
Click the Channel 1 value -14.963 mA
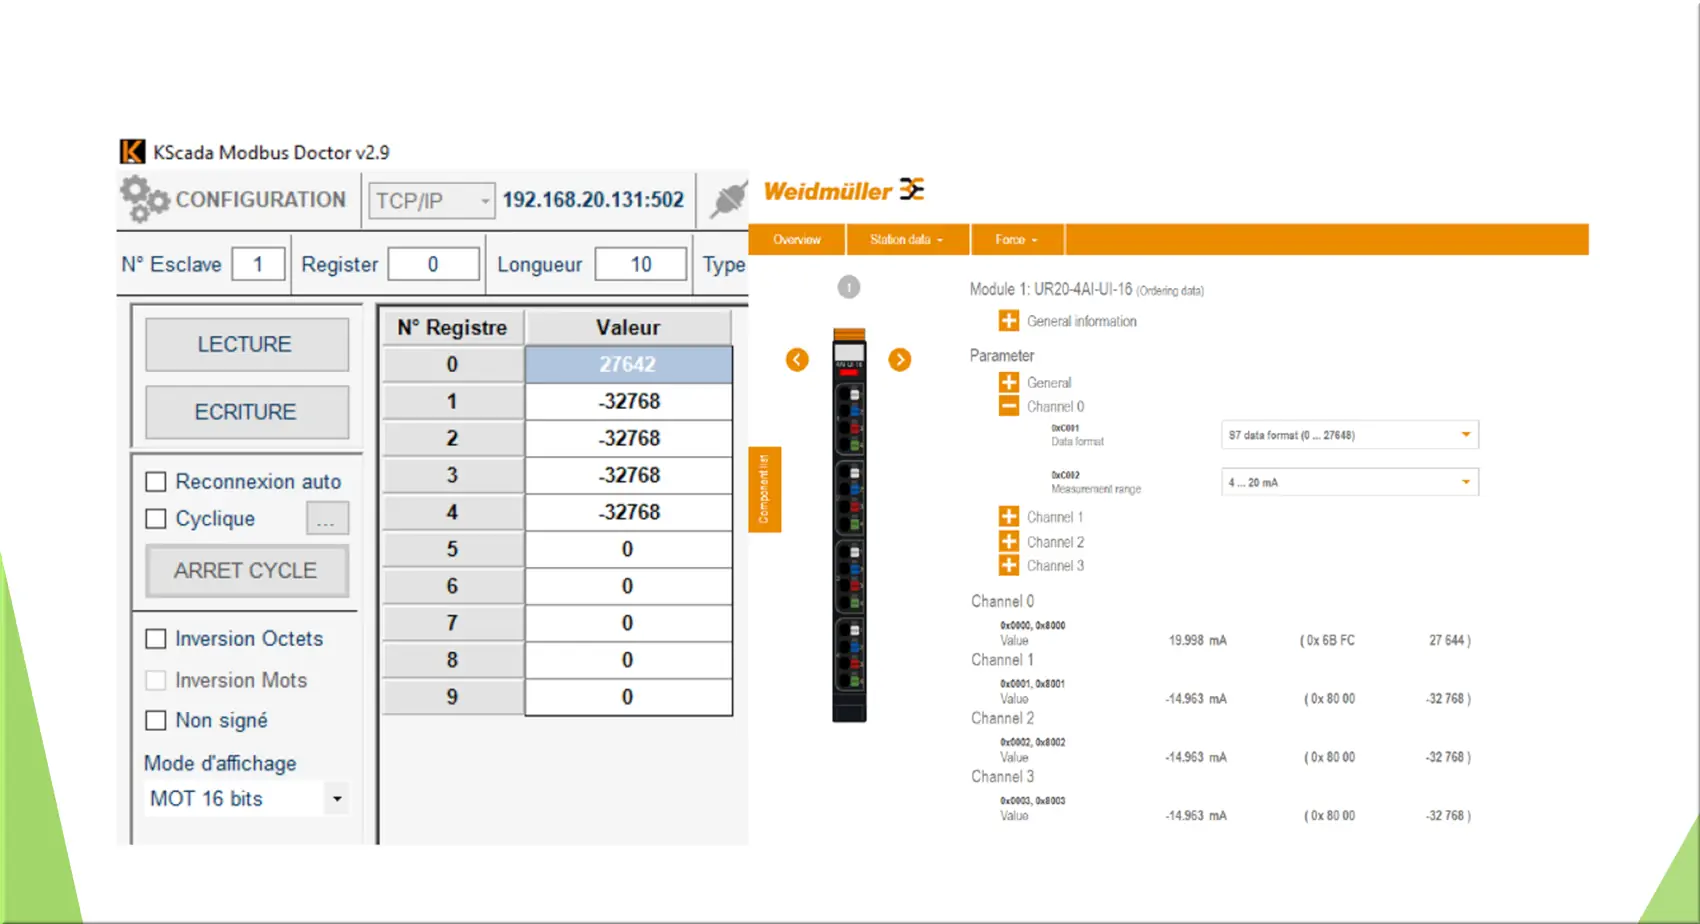point(1196,699)
